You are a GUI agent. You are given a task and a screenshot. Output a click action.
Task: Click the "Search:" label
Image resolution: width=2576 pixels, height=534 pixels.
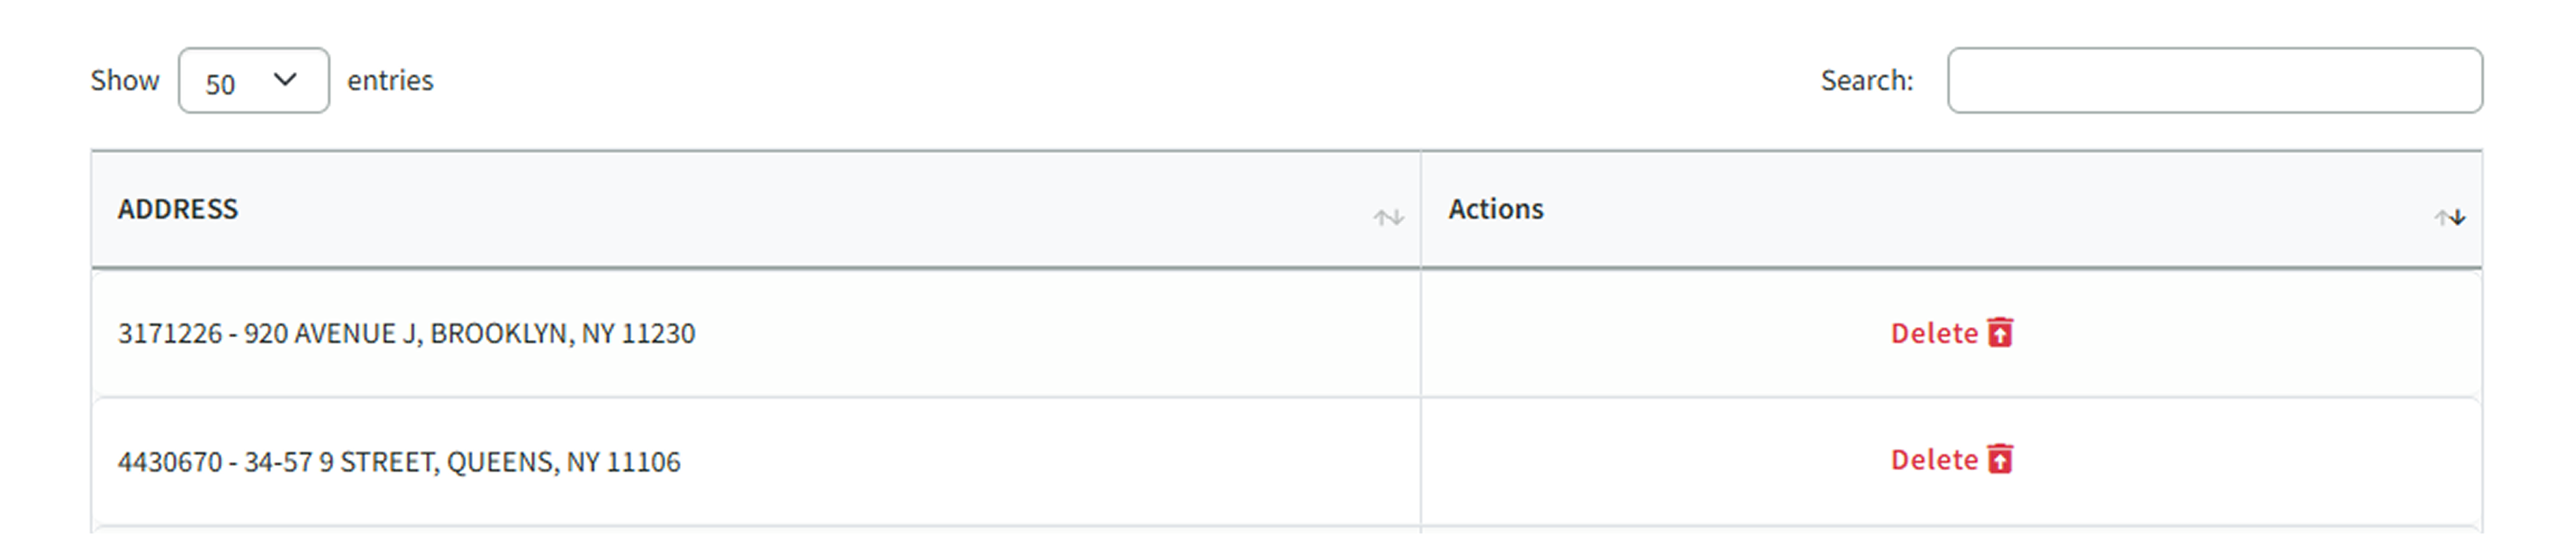pos(1866,81)
